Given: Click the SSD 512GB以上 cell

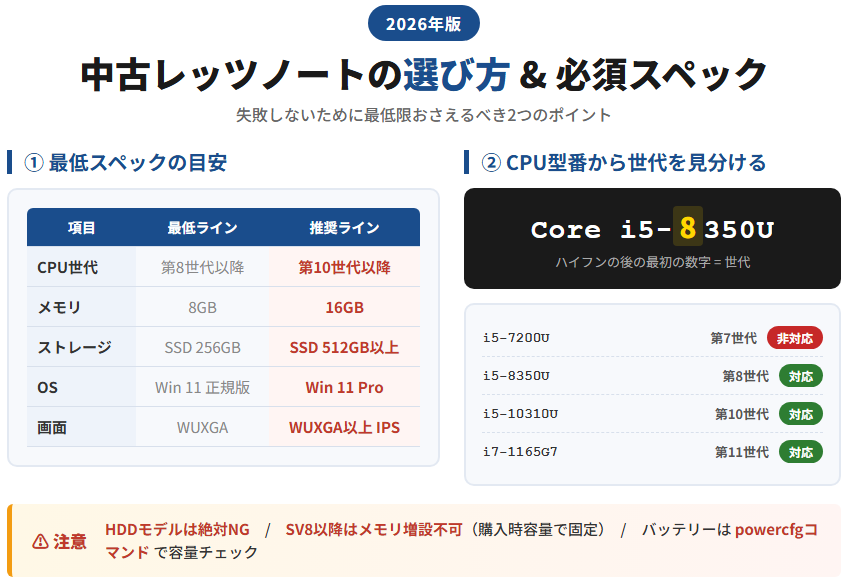Looking at the screenshot, I should pos(344,347).
